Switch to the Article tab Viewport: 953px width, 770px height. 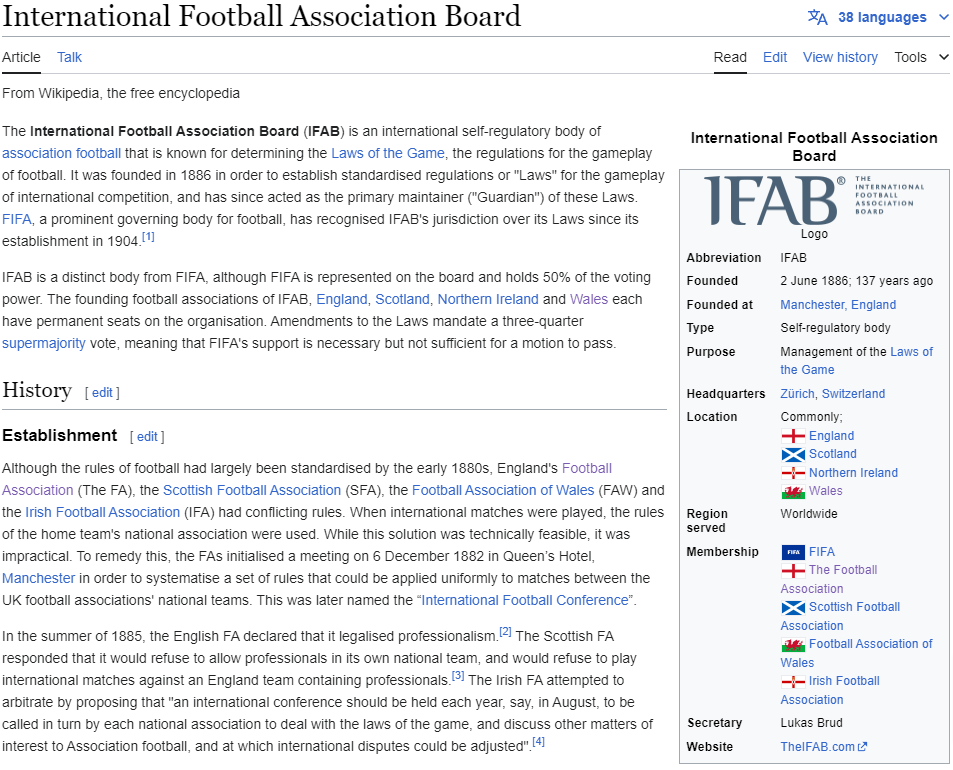point(21,57)
